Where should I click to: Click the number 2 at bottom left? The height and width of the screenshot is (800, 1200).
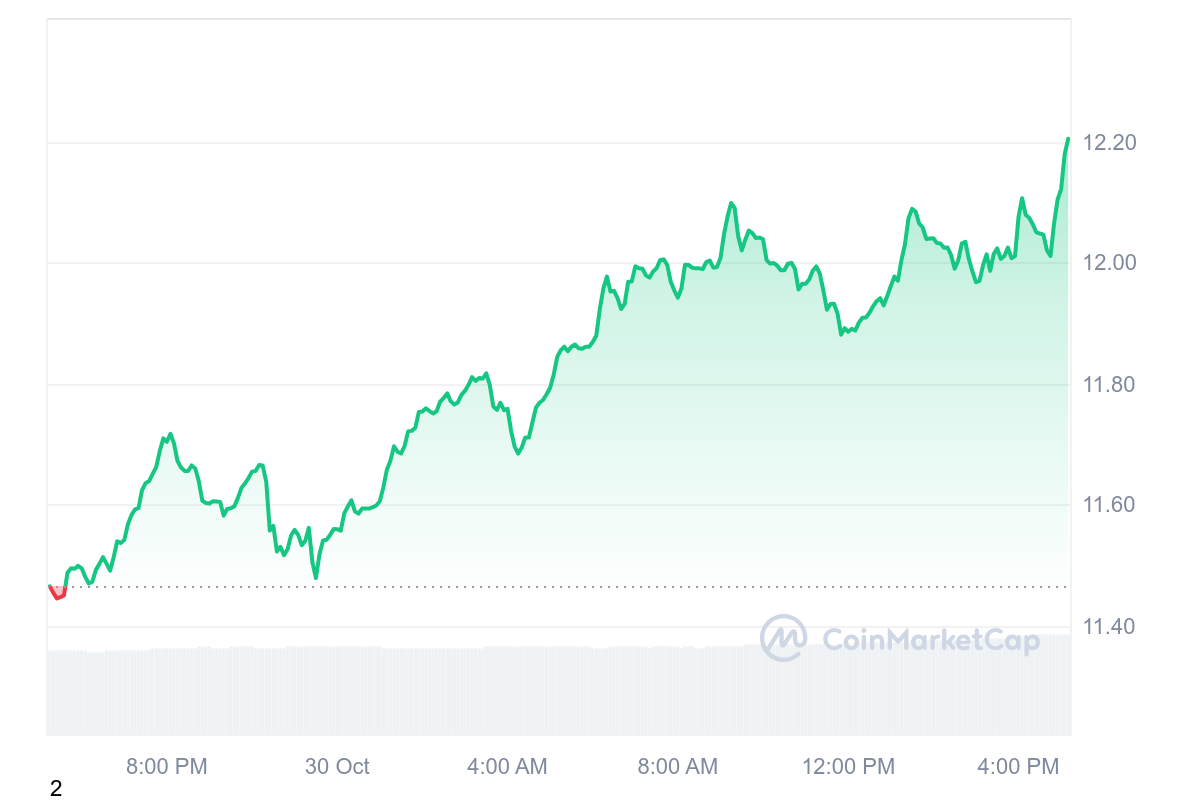coord(56,789)
